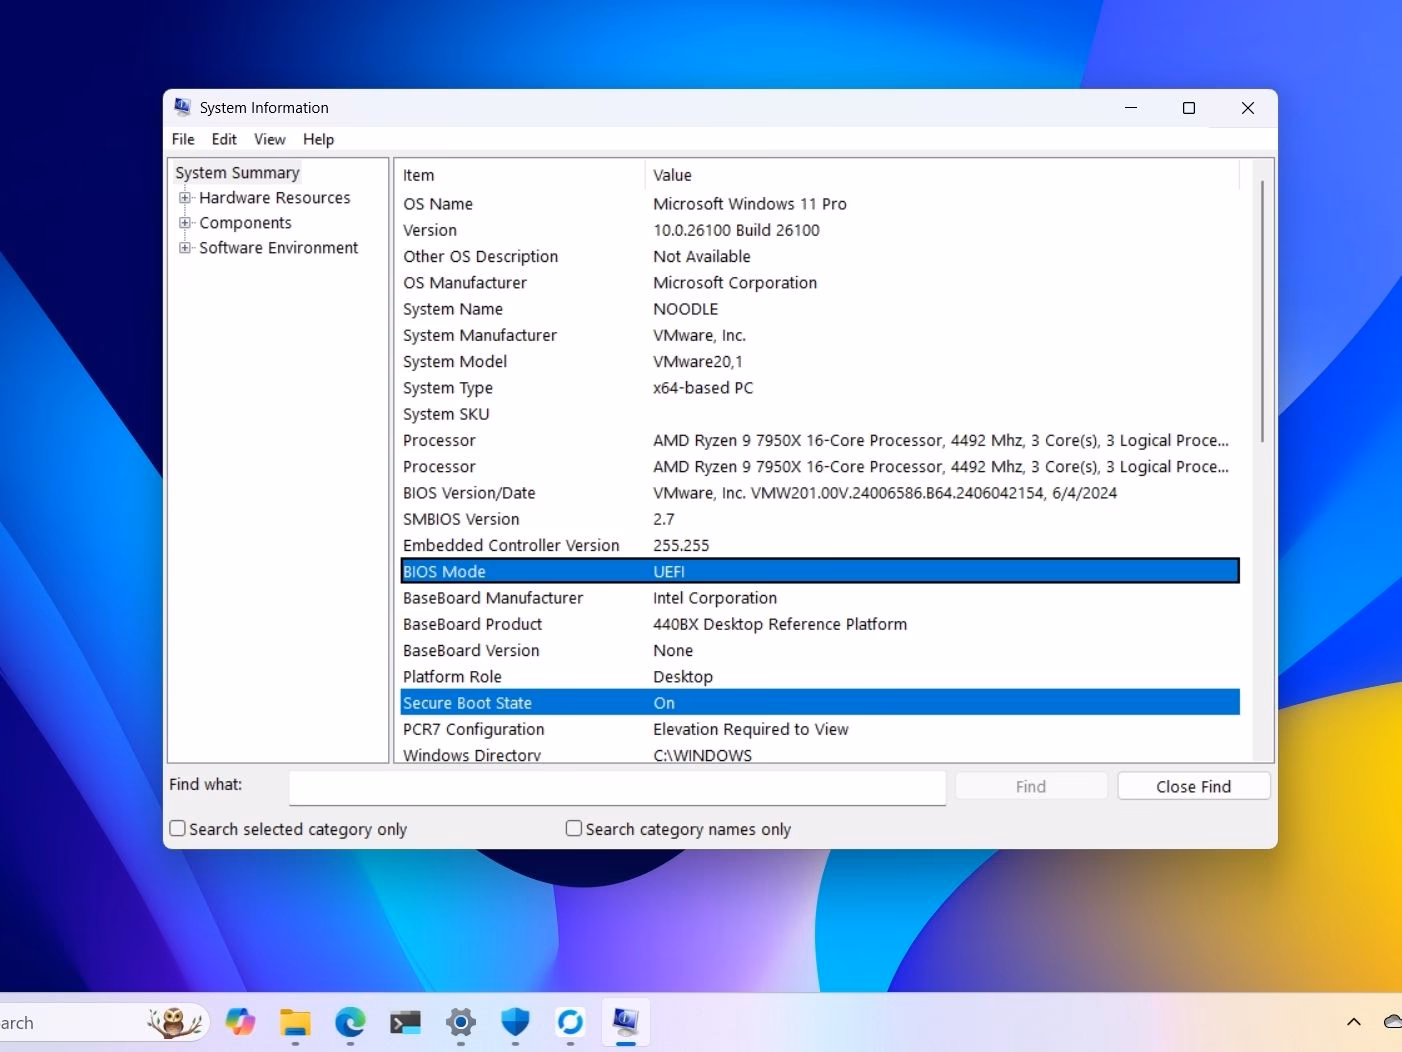
Task: Select the System Model row
Action: click(x=820, y=361)
